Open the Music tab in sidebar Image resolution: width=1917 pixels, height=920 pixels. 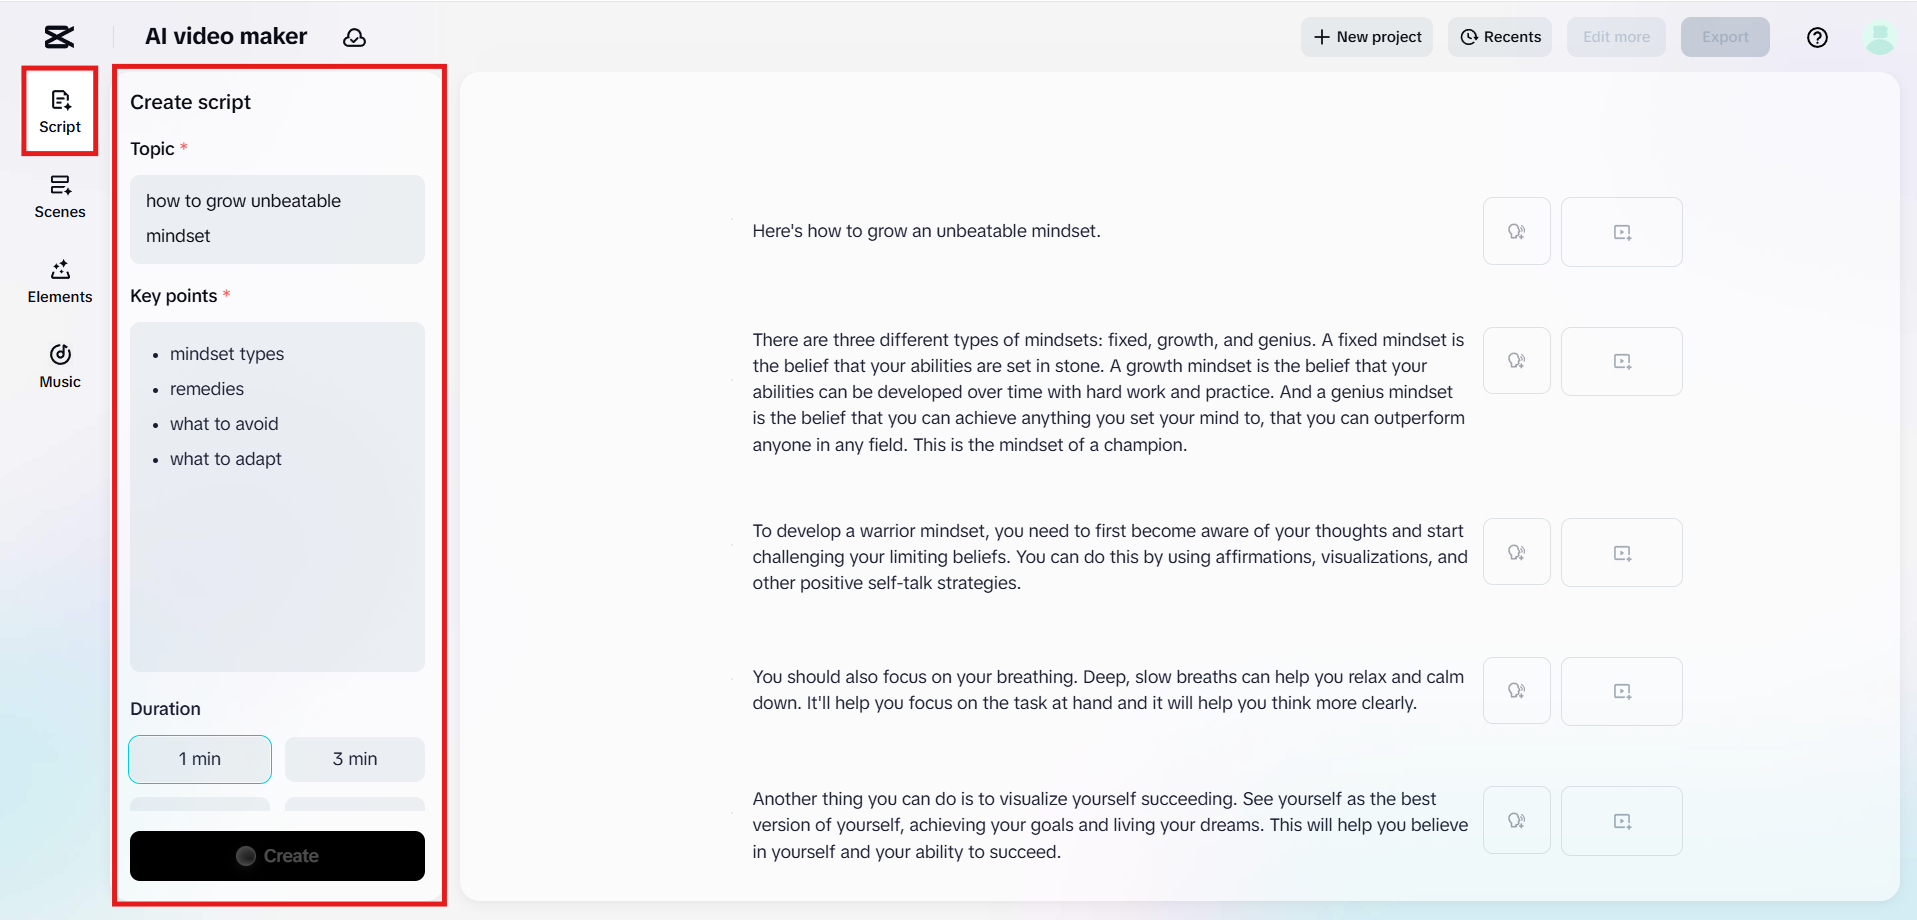(x=60, y=367)
